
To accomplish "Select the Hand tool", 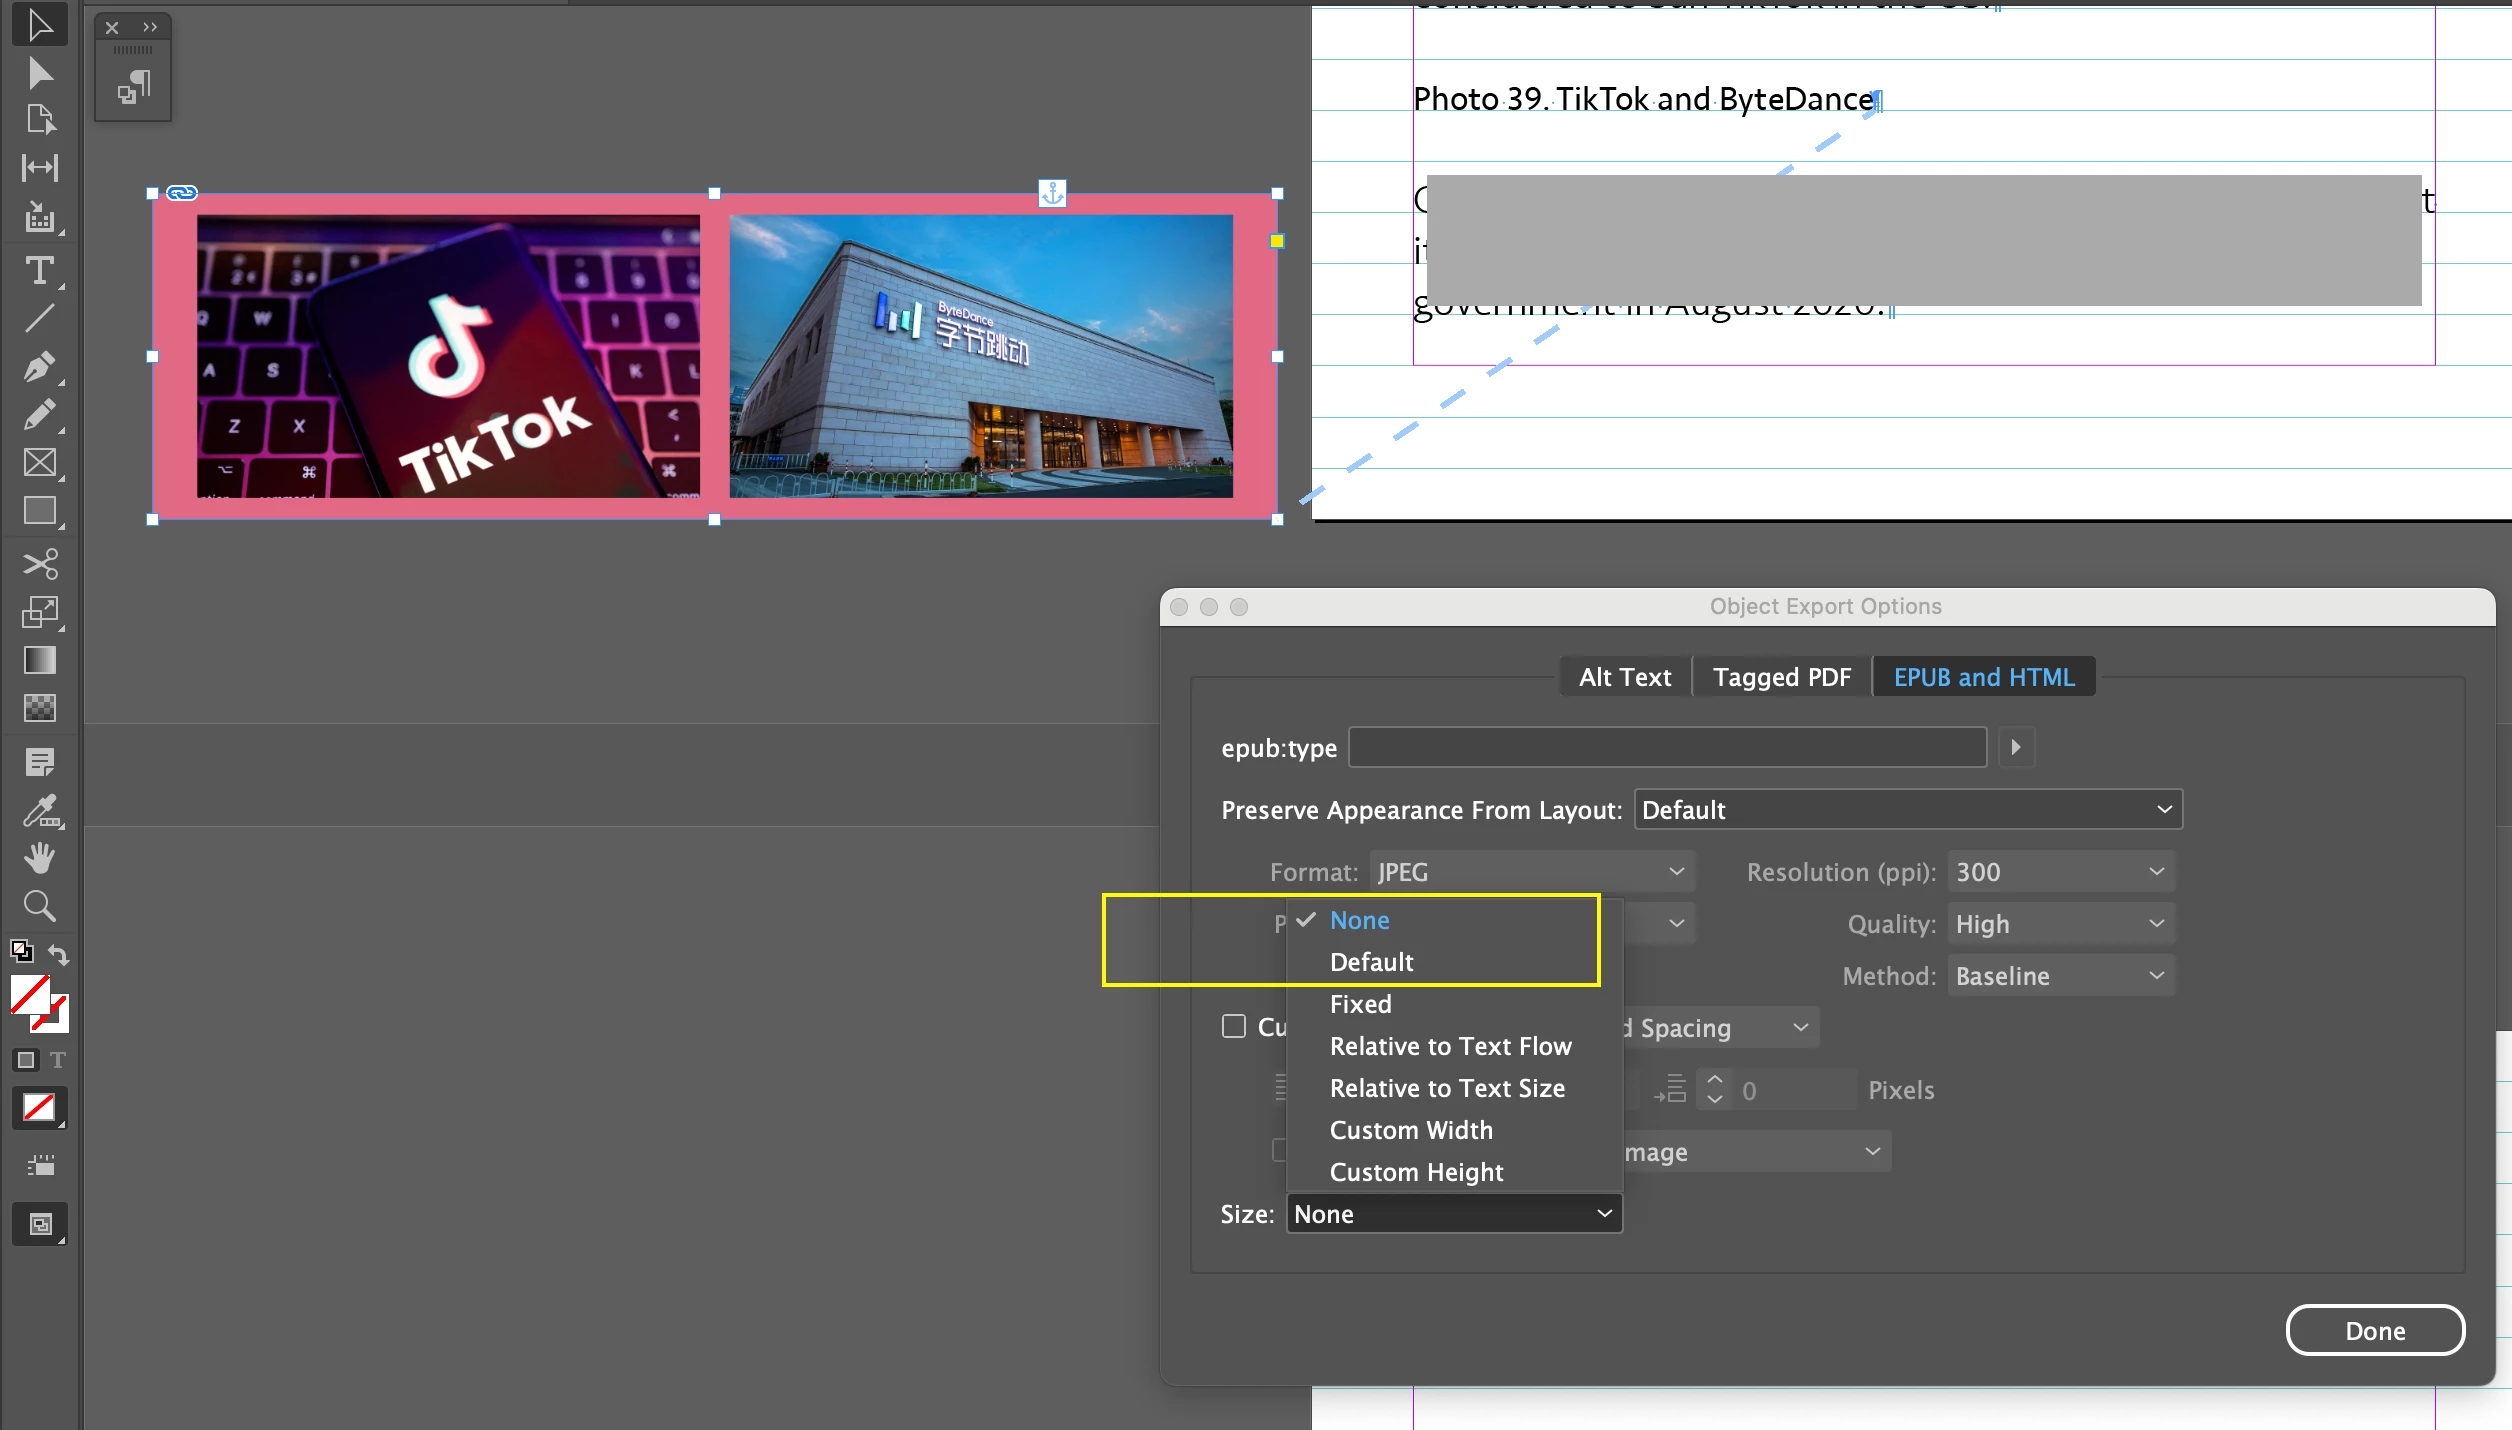I will click(x=40, y=858).
